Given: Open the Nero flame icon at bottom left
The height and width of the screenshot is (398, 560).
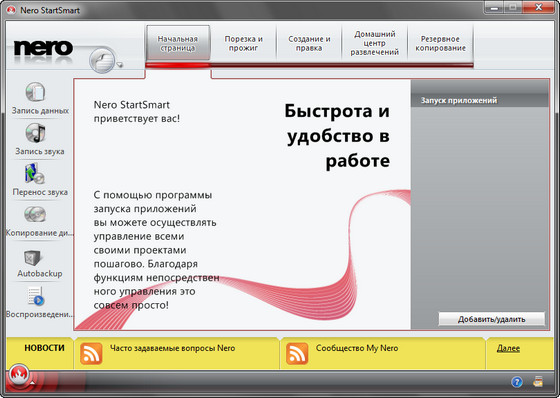Looking at the screenshot, I should click(x=19, y=375).
